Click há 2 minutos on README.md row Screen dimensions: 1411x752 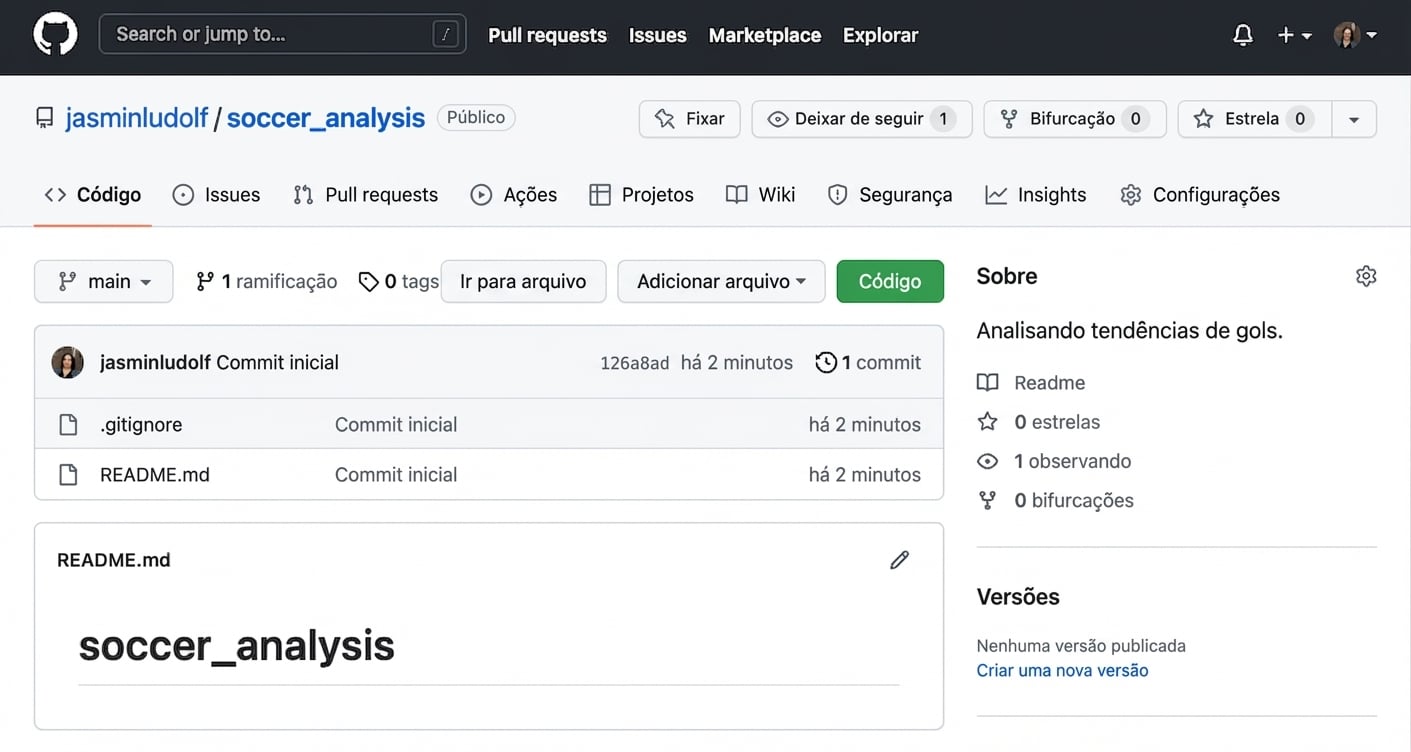865,475
